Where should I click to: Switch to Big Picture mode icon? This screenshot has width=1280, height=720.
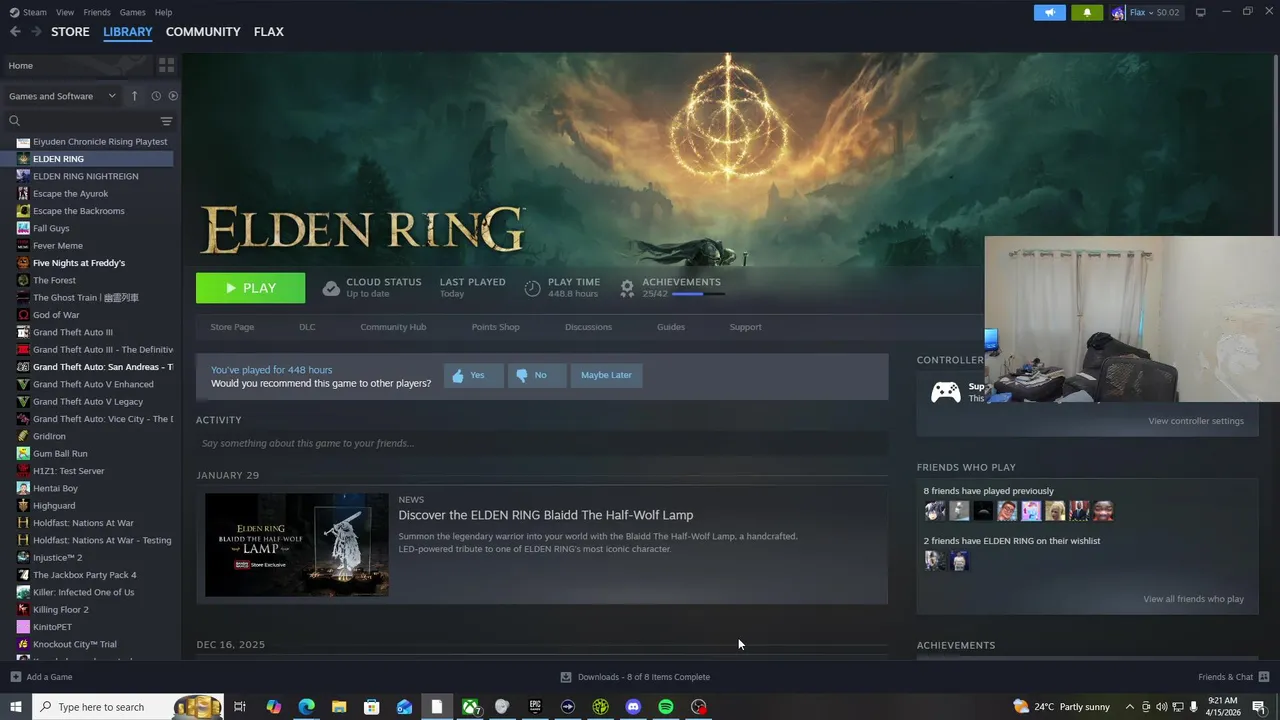(1201, 12)
